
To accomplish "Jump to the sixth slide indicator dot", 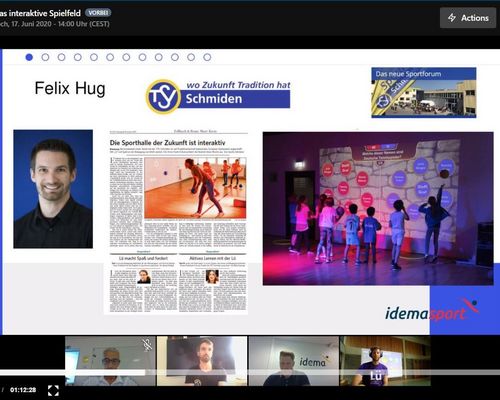I will pyautogui.click(x=110, y=57).
